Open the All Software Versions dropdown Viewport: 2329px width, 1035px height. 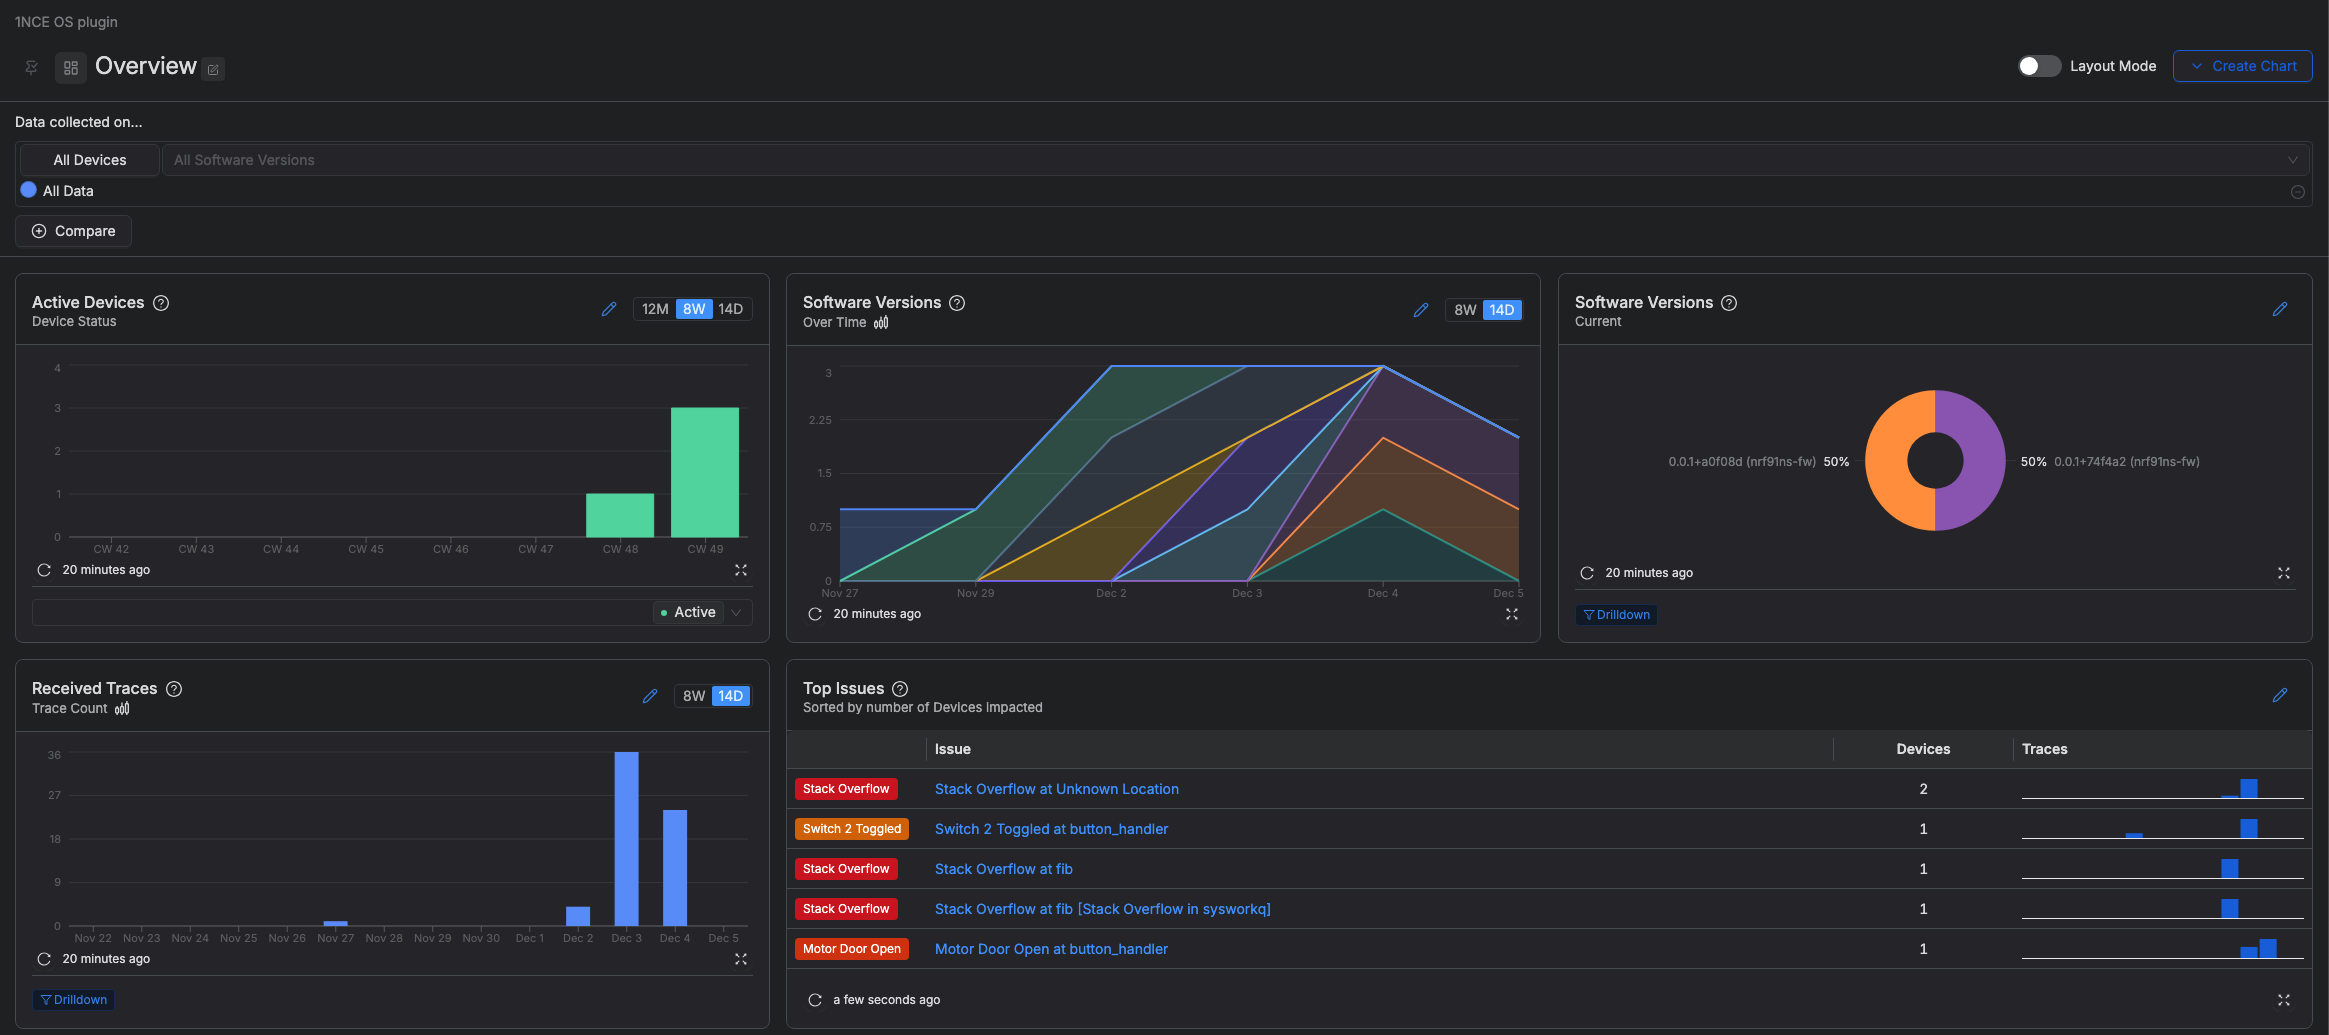click(x=1235, y=160)
